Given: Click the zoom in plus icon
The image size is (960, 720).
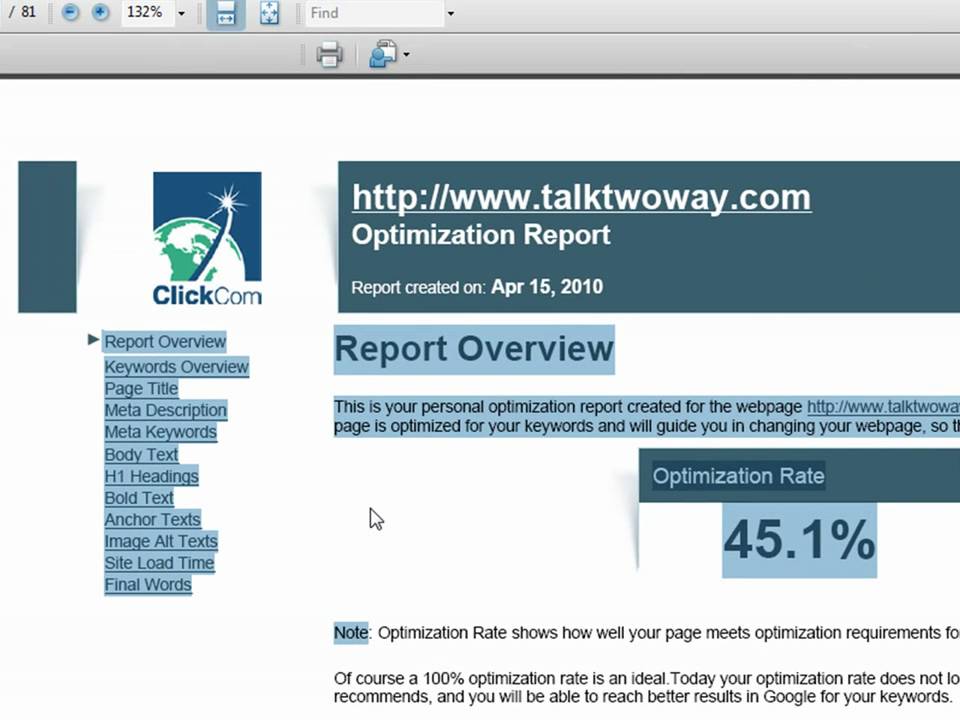Looking at the screenshot, I should 100,12.
